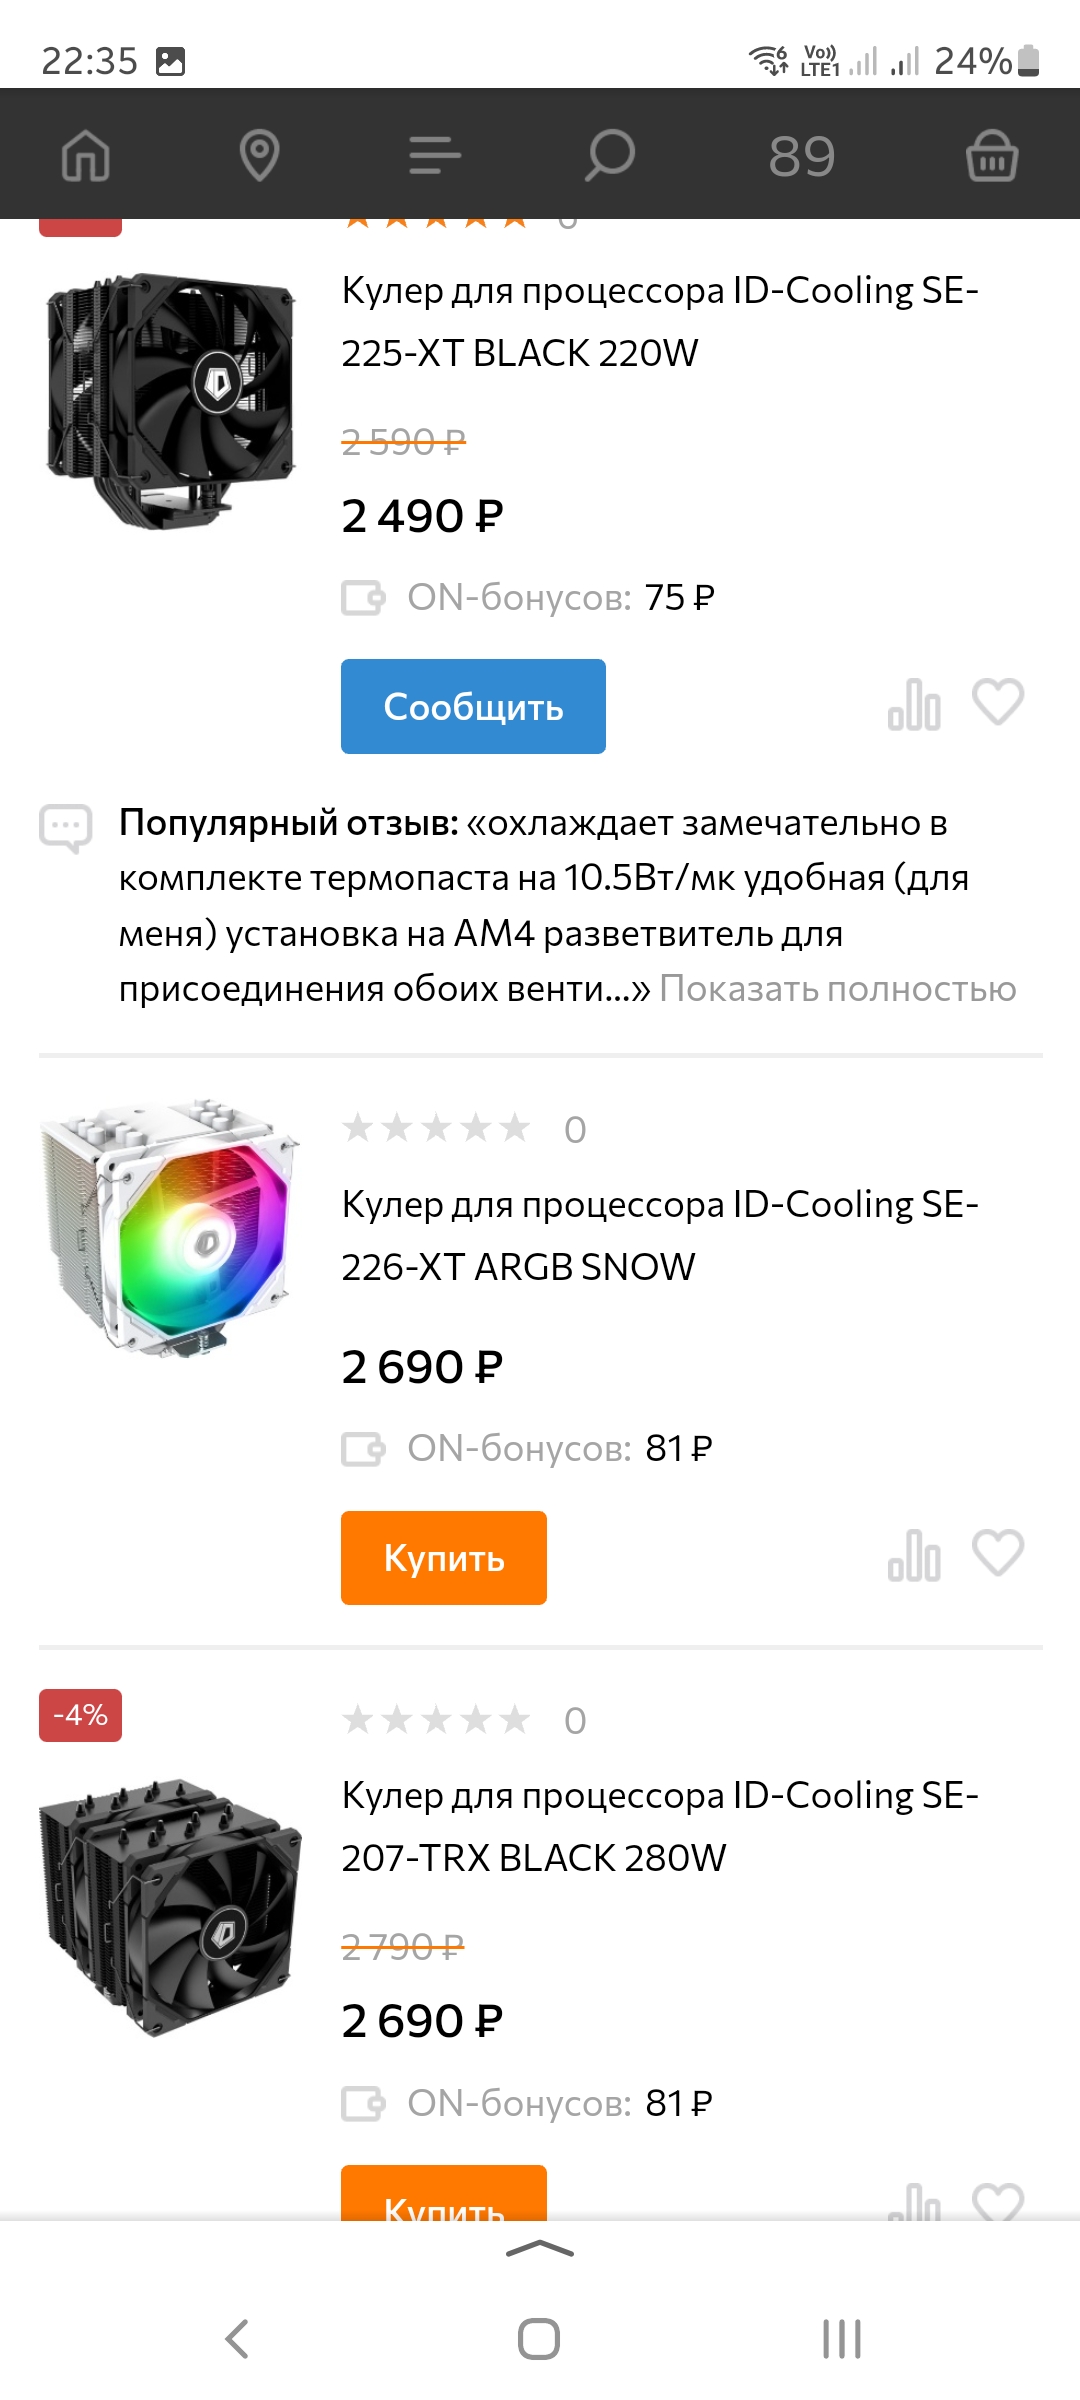Favorite the SE-225-XT BLACK cooler
This screenshot has width=1080, height=2400.
click(998, 702)
